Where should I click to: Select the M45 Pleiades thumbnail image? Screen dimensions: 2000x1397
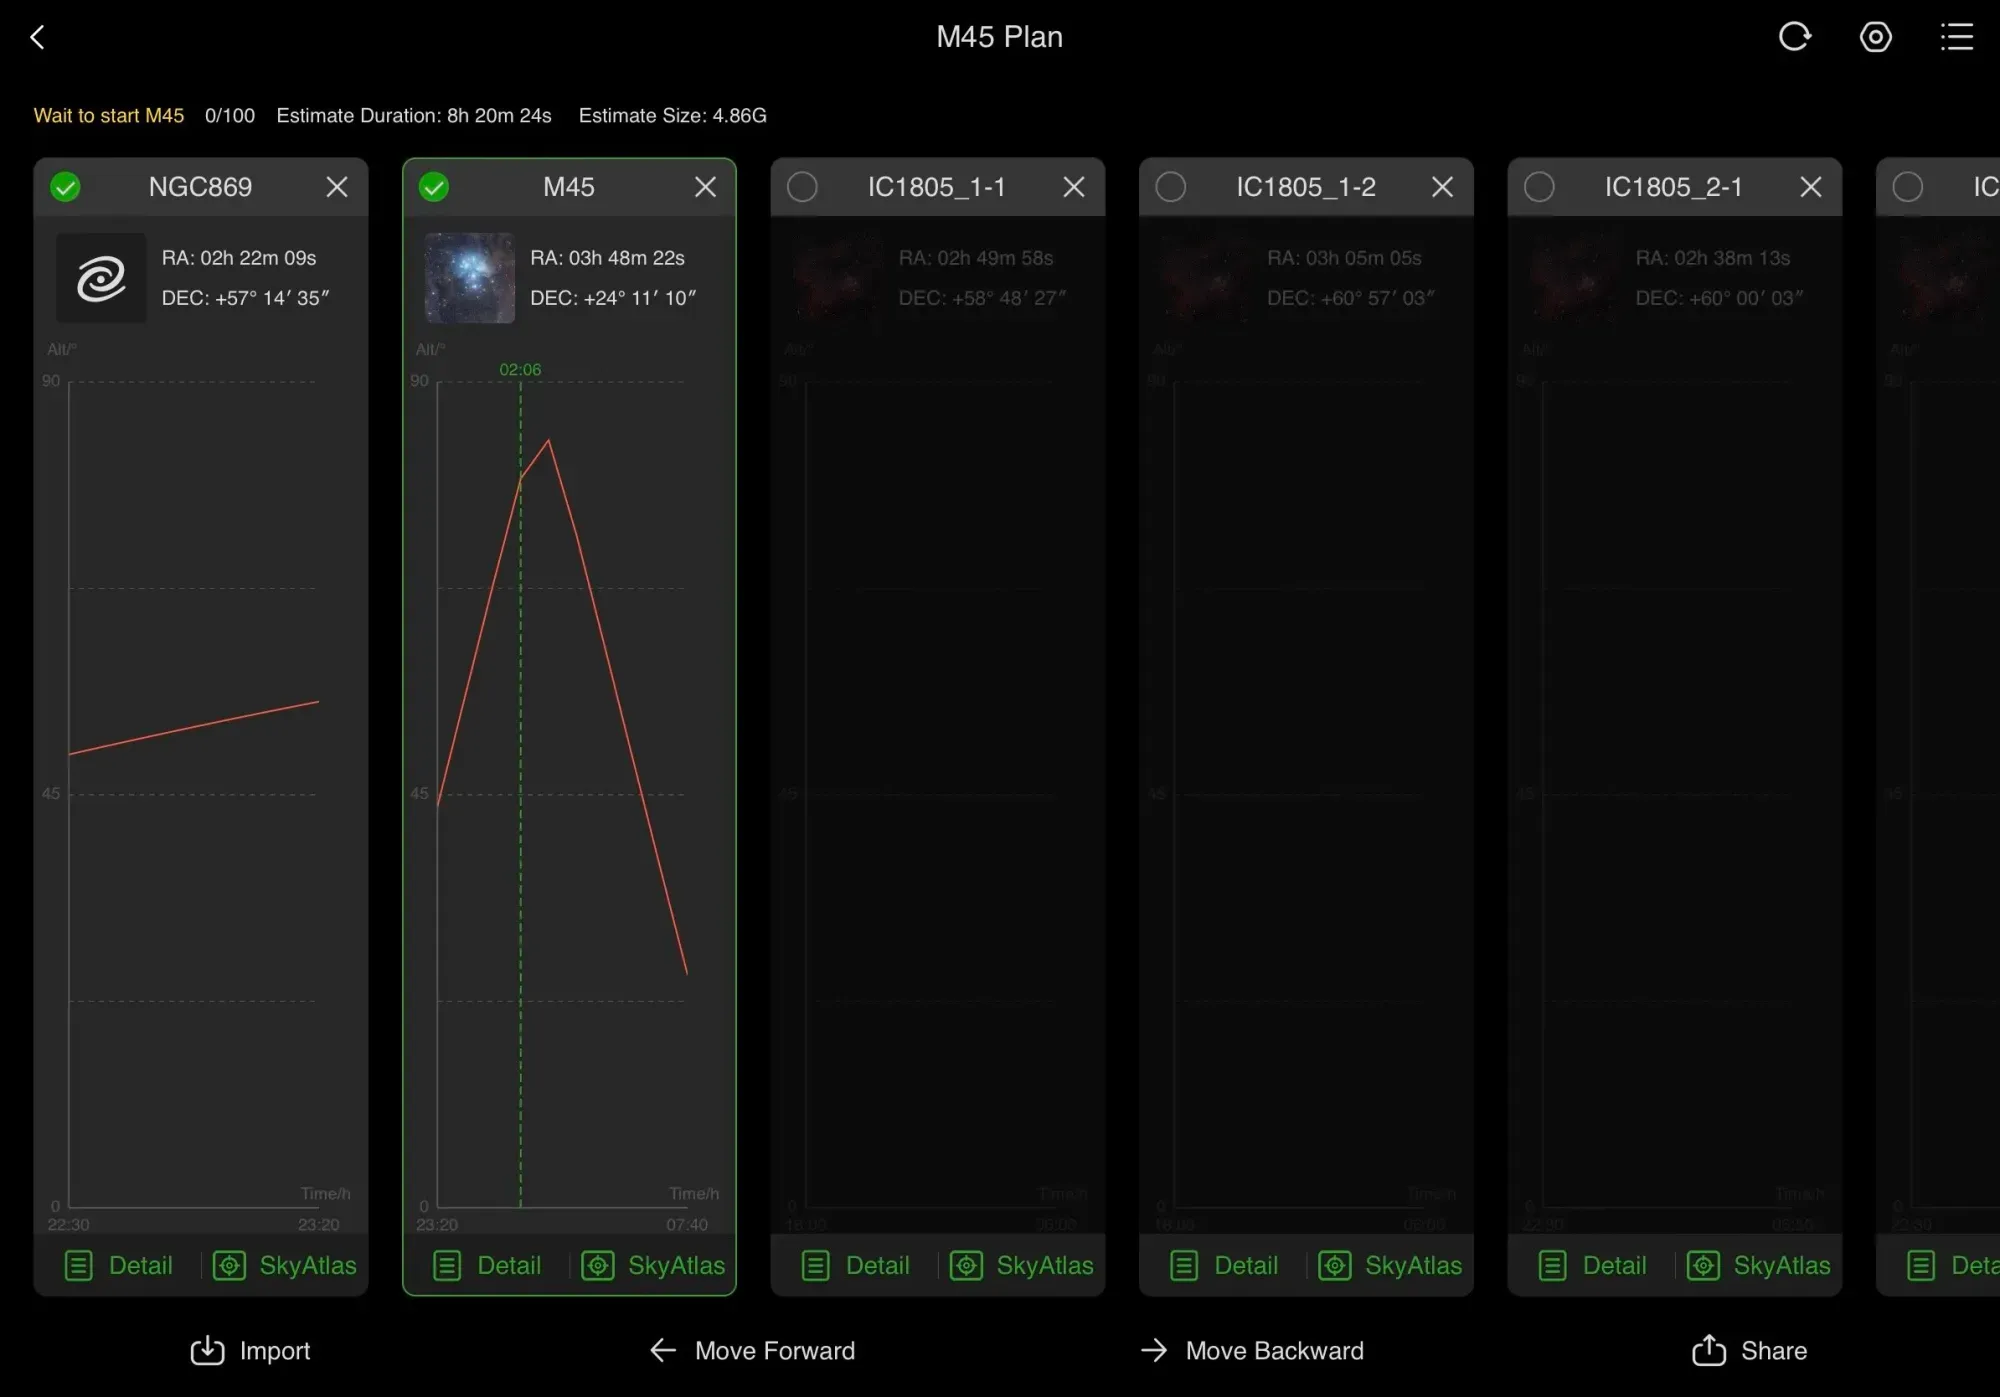[470, 278]
